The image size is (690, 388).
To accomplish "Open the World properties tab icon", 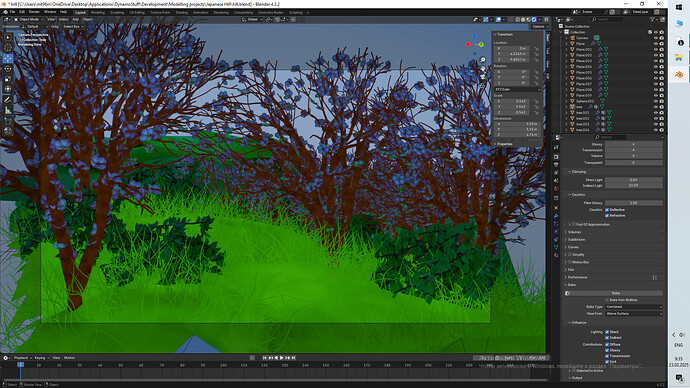I will click(556, 188).
